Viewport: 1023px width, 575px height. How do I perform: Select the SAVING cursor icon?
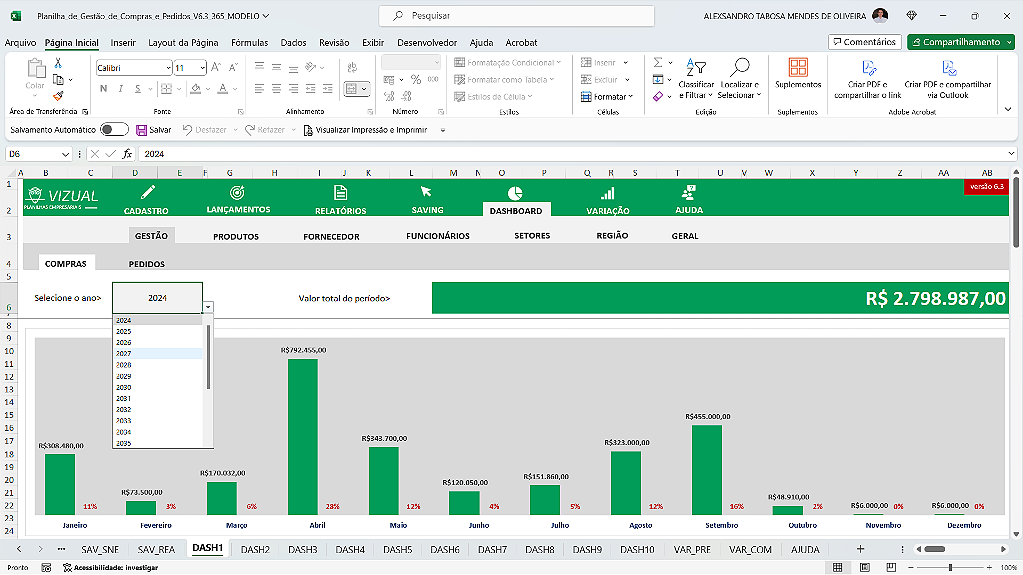[x=426, y=193]
